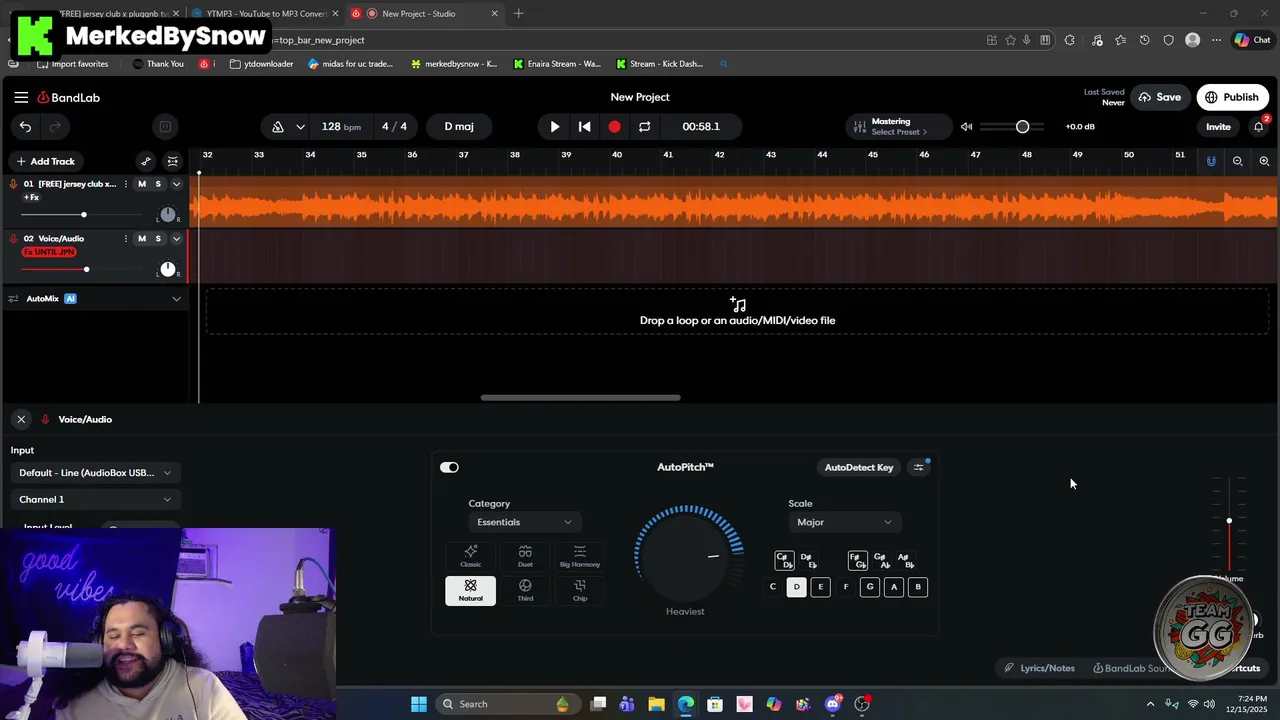Click the Voice/Audio track microphone icon

pos(13,238)
